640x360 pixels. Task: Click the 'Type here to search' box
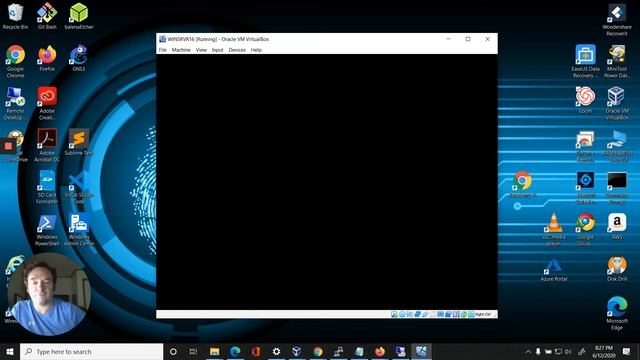pos(91,351)
